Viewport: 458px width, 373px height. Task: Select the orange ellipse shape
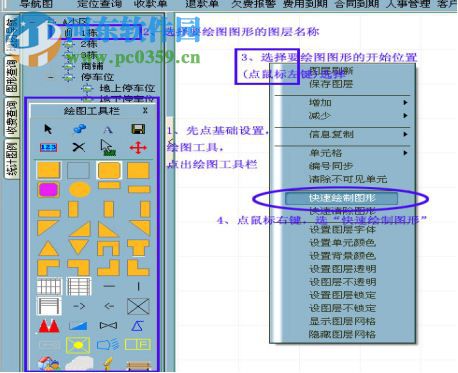pyautogui.click(x=80, y=190)
